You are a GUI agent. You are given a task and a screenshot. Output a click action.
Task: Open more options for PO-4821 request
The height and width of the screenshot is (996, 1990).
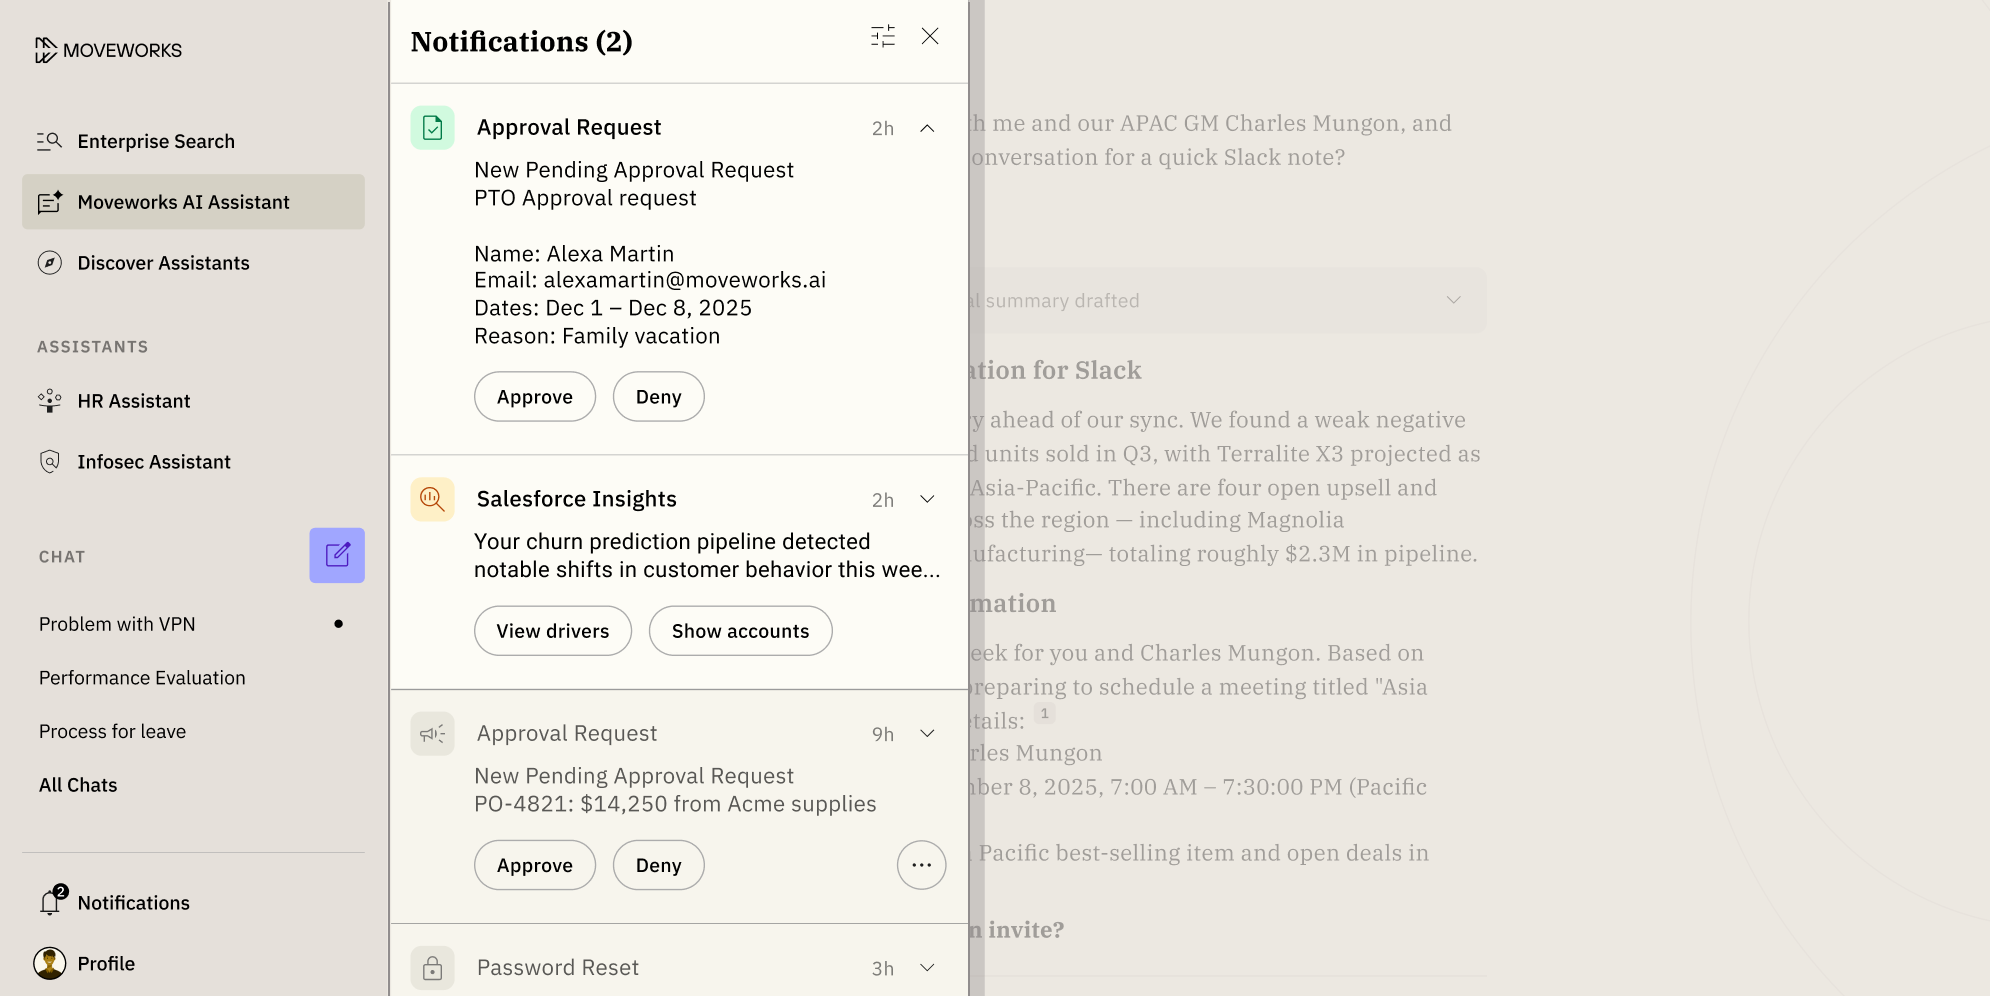922,865
